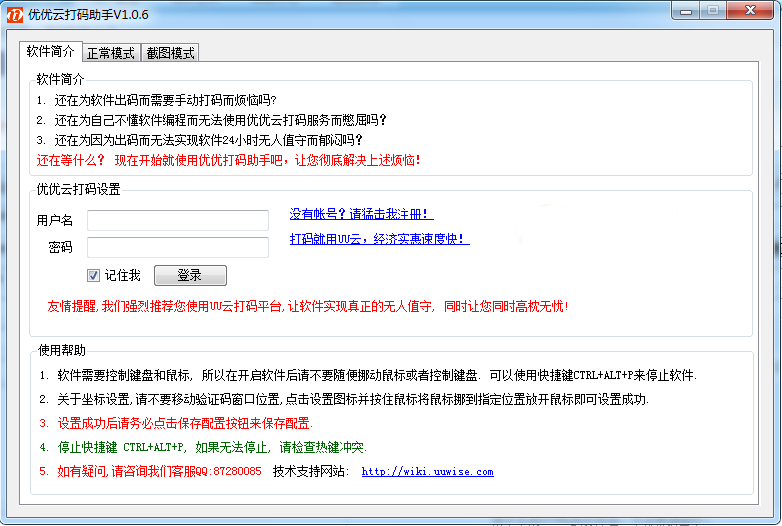Click help item 1 about 控制键盘和鼠标

[x=368, y=375]
